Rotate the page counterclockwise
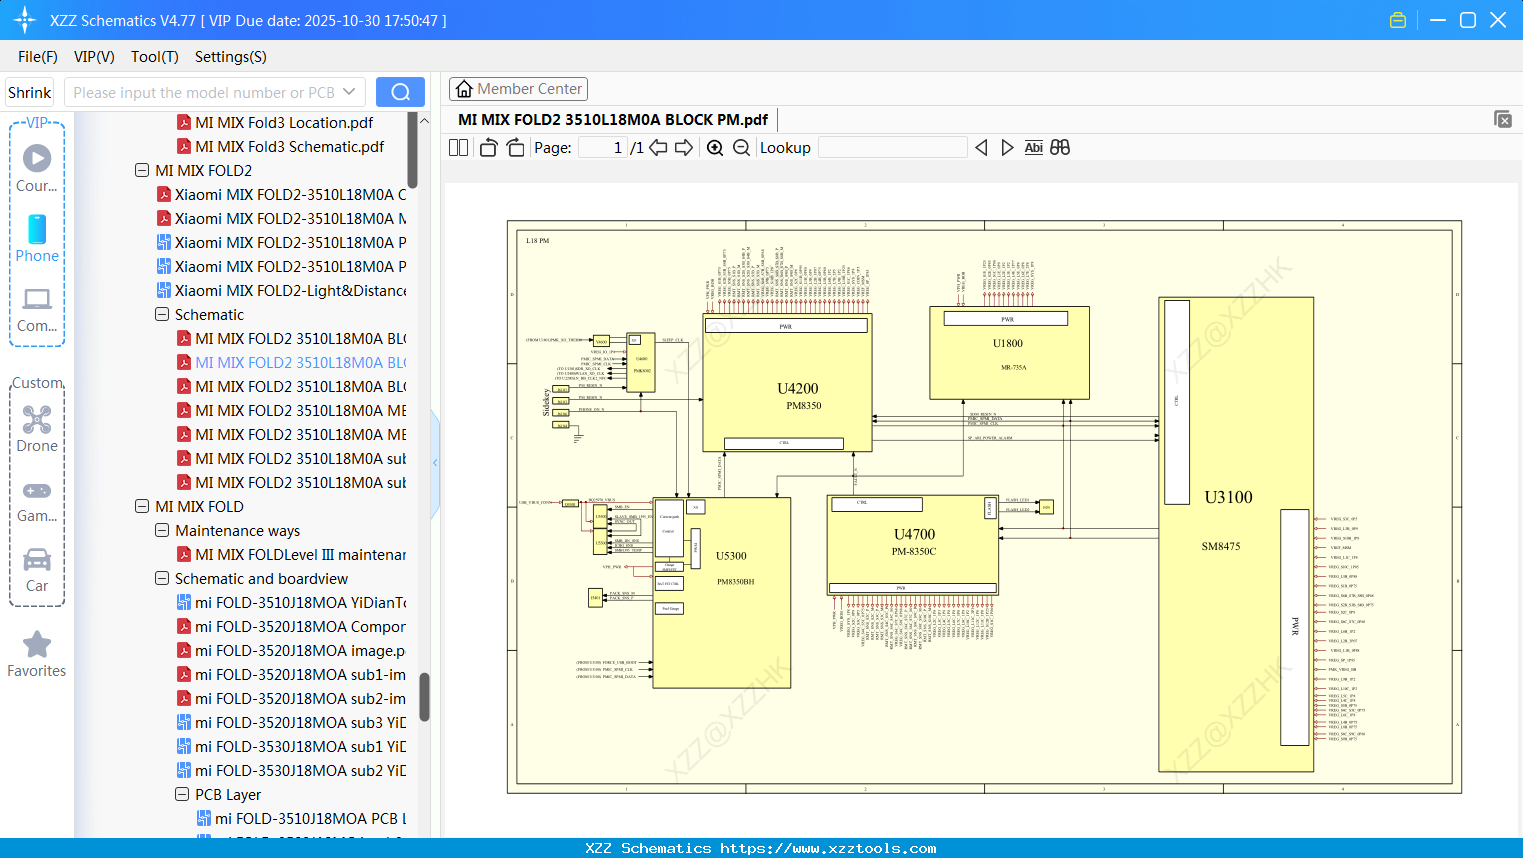 pos(488,148)
